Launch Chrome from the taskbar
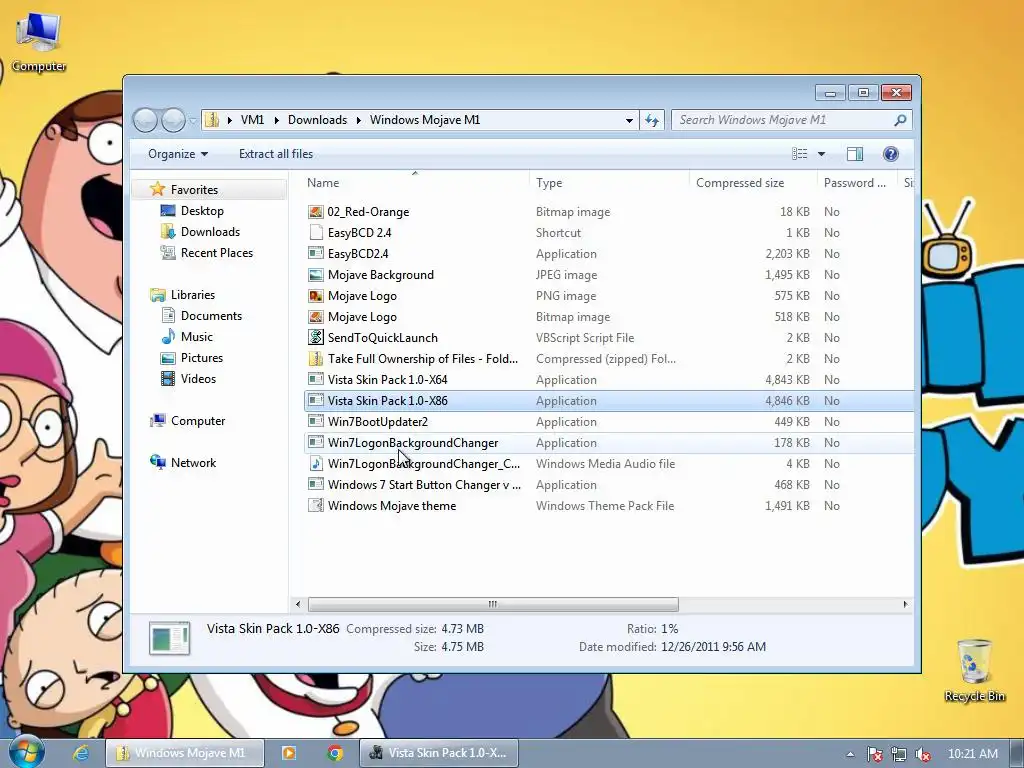This screenshot has width=1024, height=768. coord(335,753)
